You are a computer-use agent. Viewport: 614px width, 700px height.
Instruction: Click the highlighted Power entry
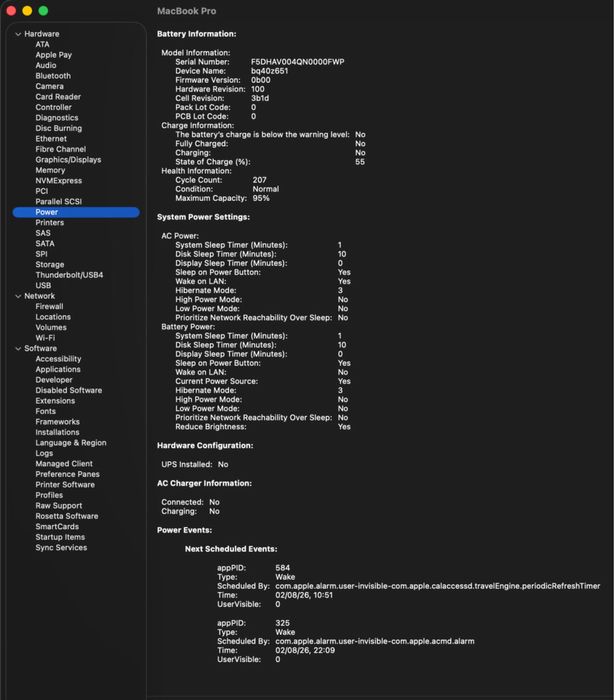(x=76, y=212)
